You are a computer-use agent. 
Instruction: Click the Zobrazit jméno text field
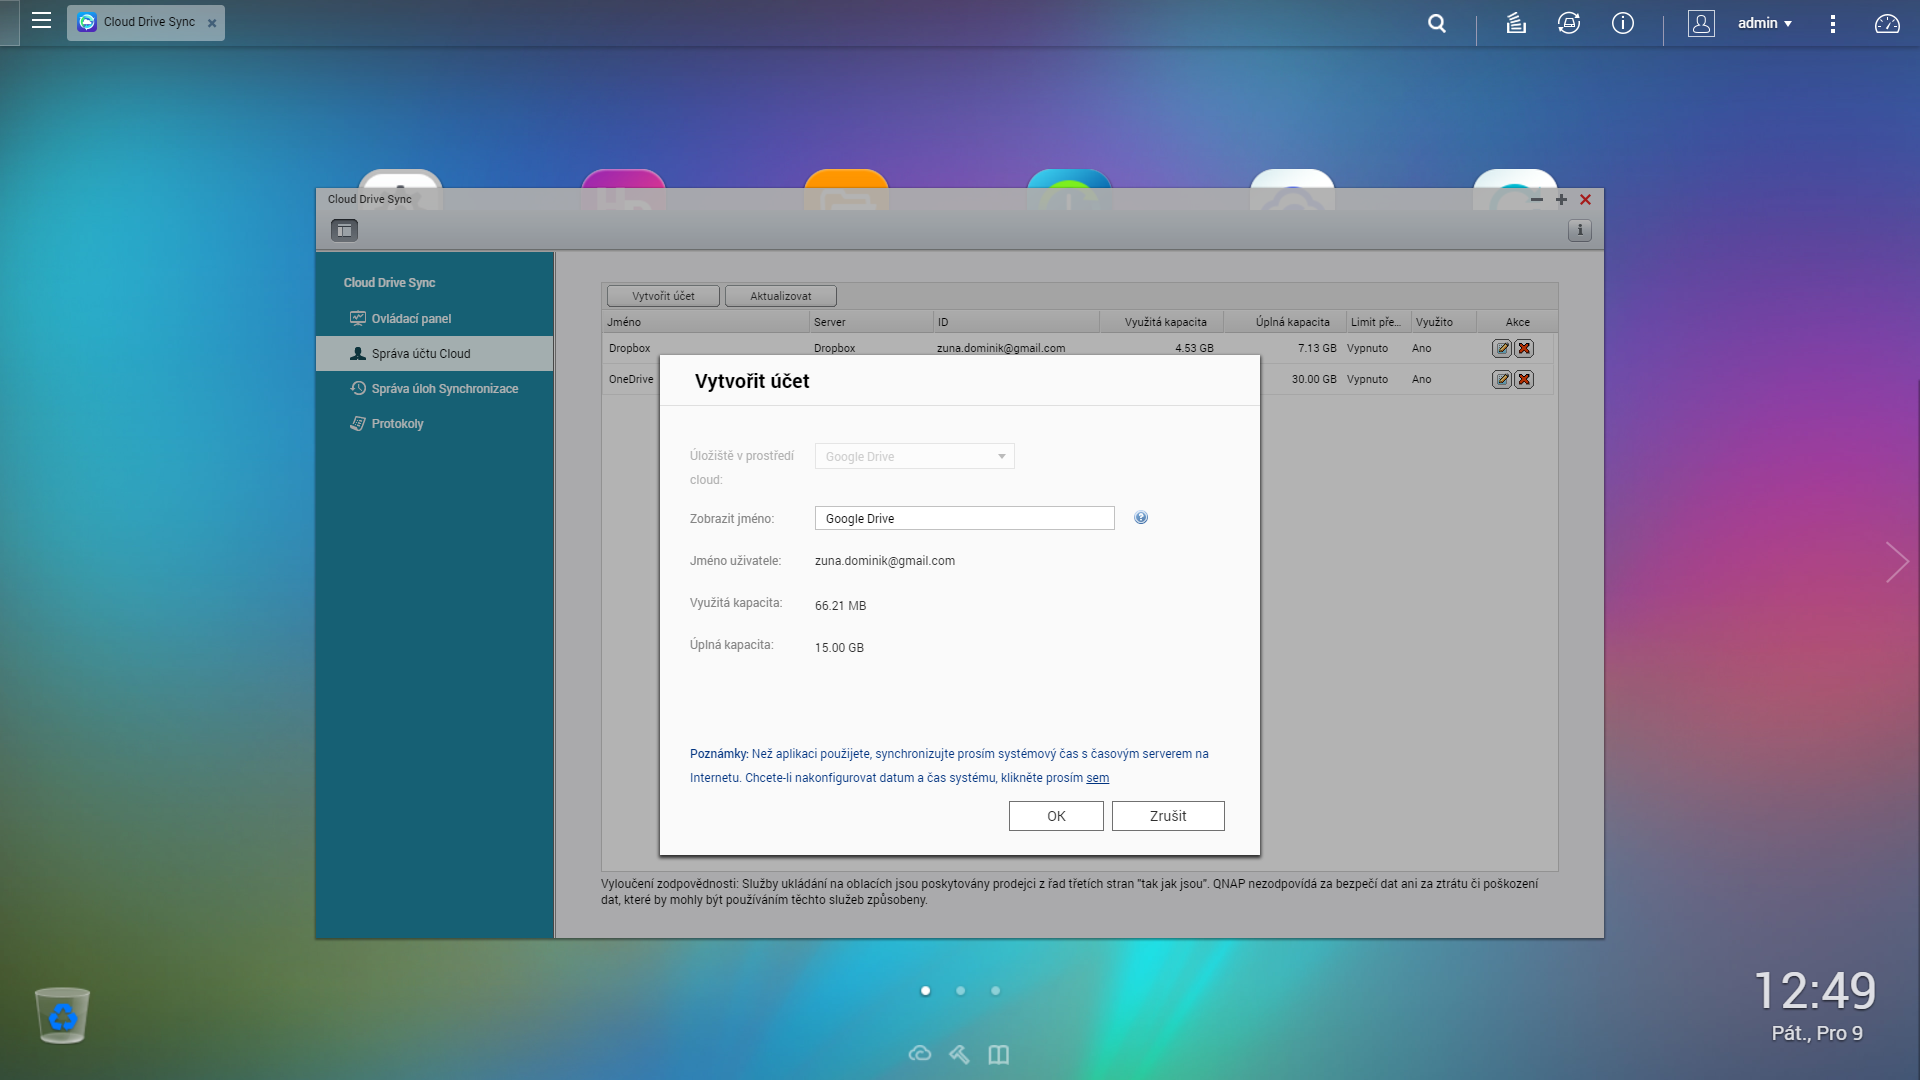(x=964, y=519)
